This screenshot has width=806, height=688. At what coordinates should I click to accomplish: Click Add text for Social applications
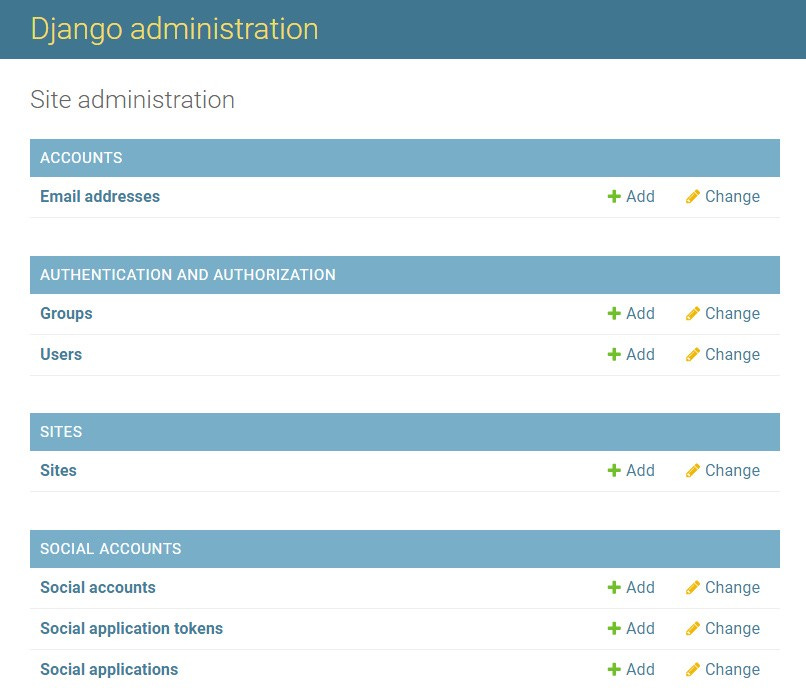point(640,669)
